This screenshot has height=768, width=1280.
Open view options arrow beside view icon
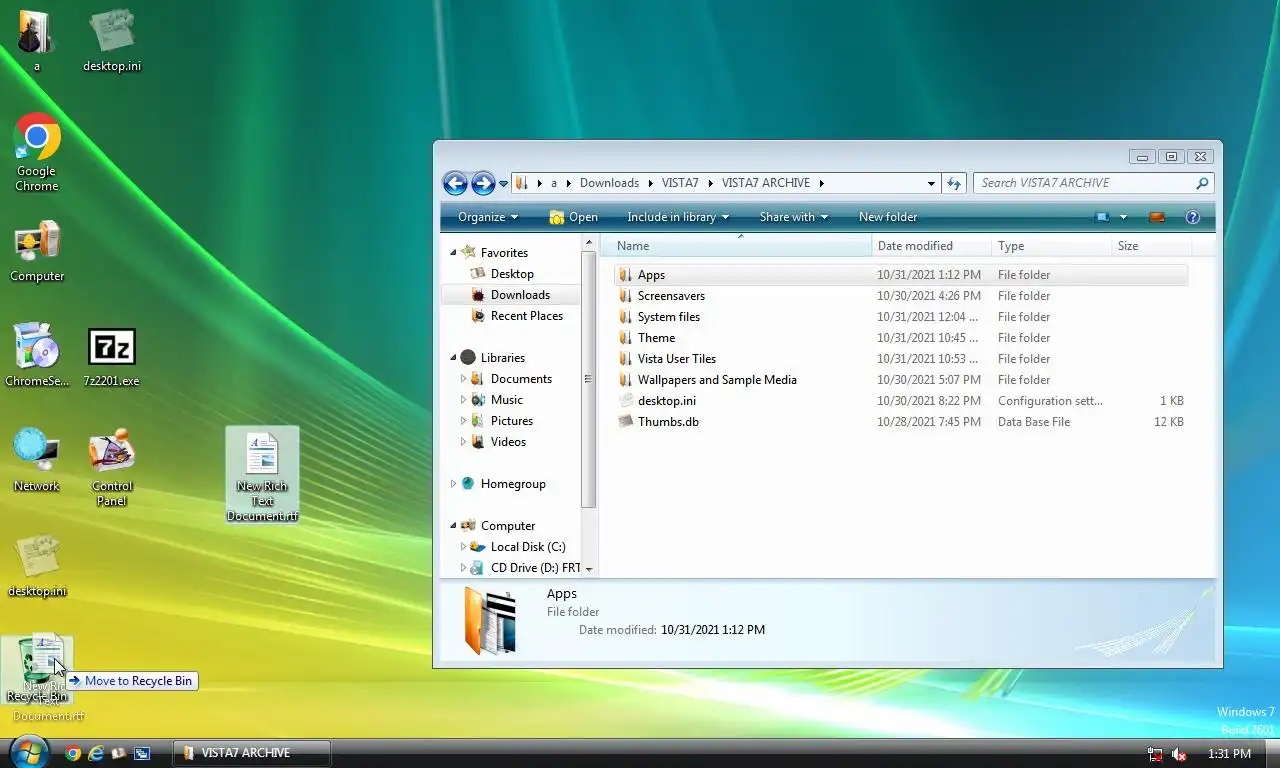(x=1123, y=217)
